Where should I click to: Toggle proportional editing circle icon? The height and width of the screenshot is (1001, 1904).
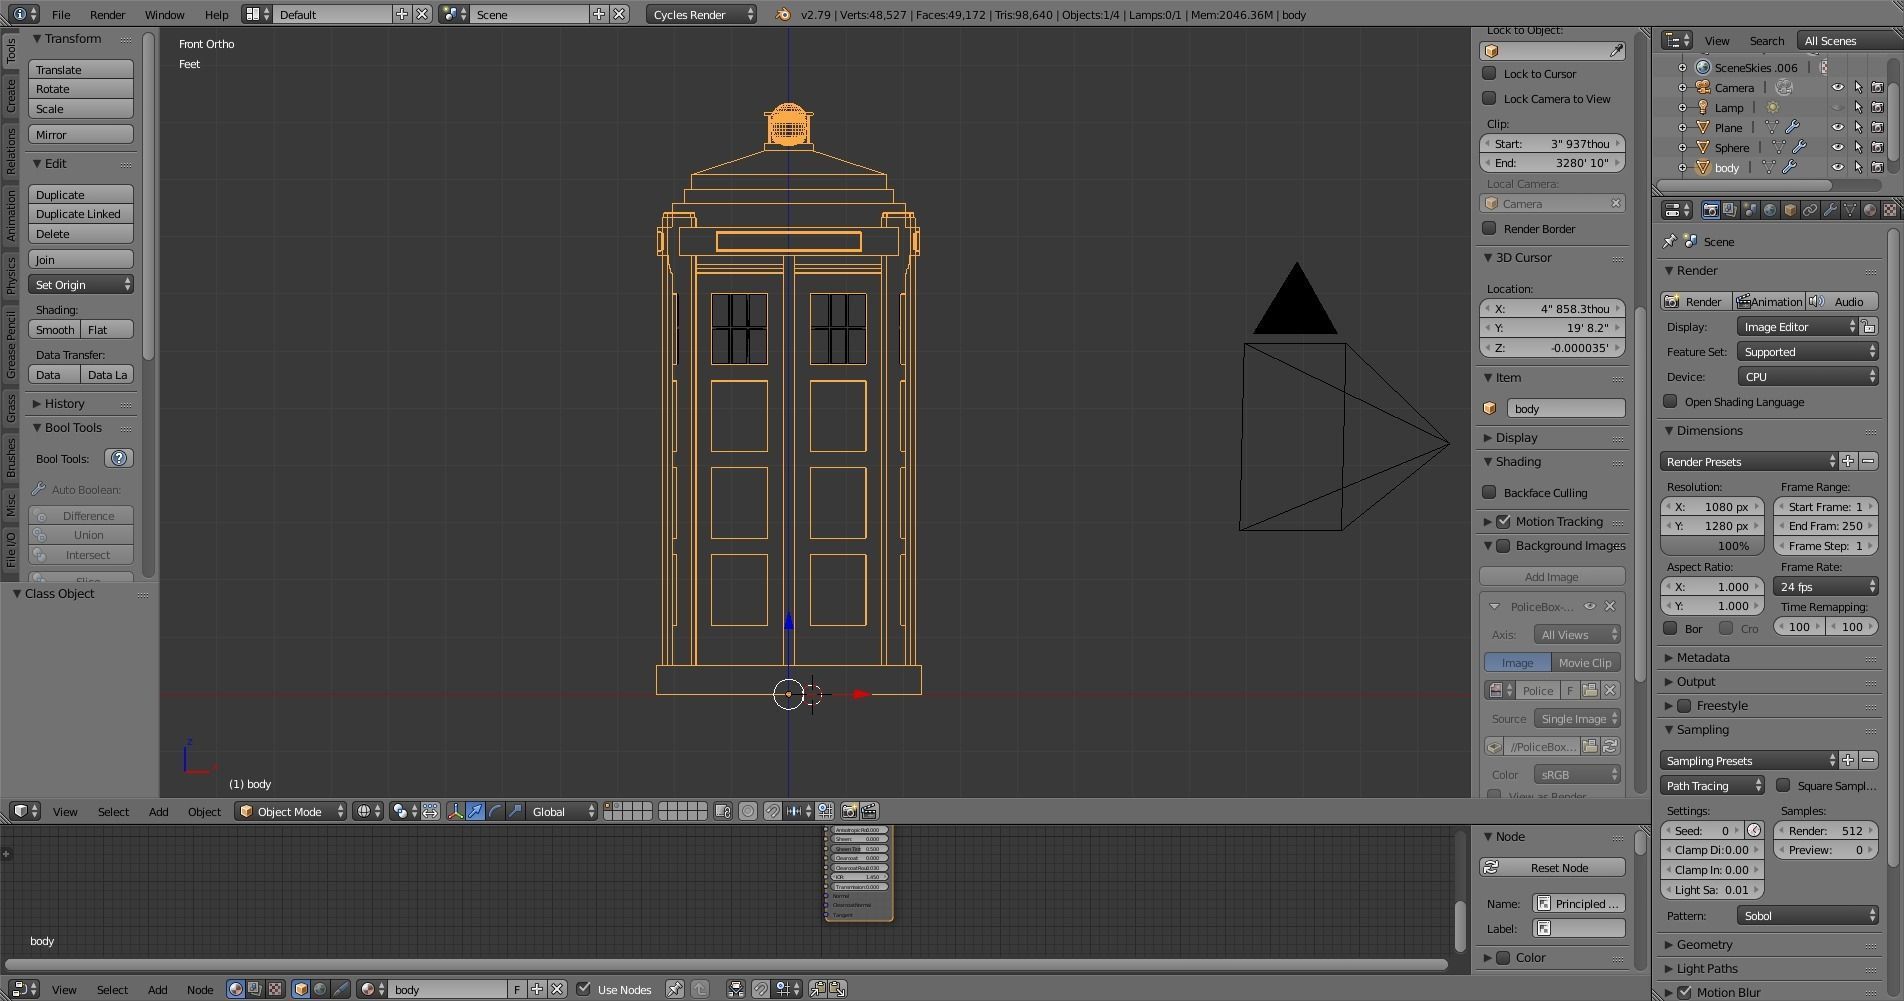click(748, 811)
